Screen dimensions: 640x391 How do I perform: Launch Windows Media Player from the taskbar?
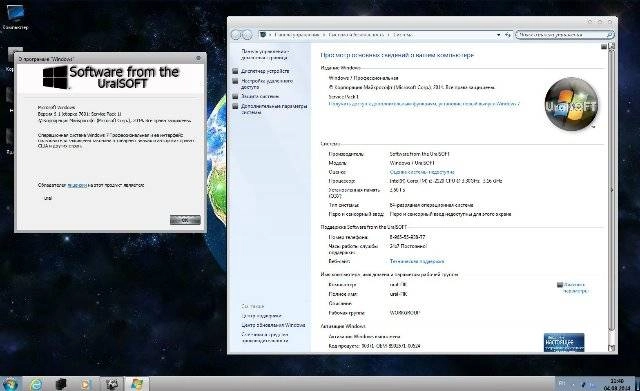pyautogui.click(x=85, y=384)
